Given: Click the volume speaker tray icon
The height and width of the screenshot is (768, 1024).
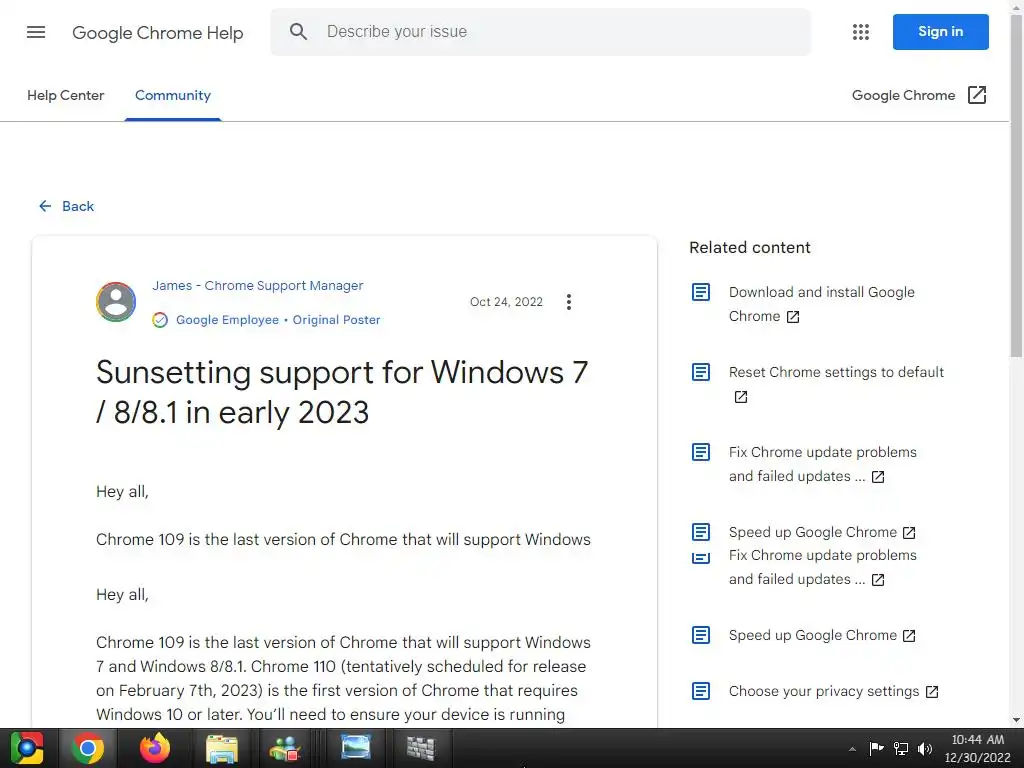Looking at the screenshot, I should (x=925, y=748).
